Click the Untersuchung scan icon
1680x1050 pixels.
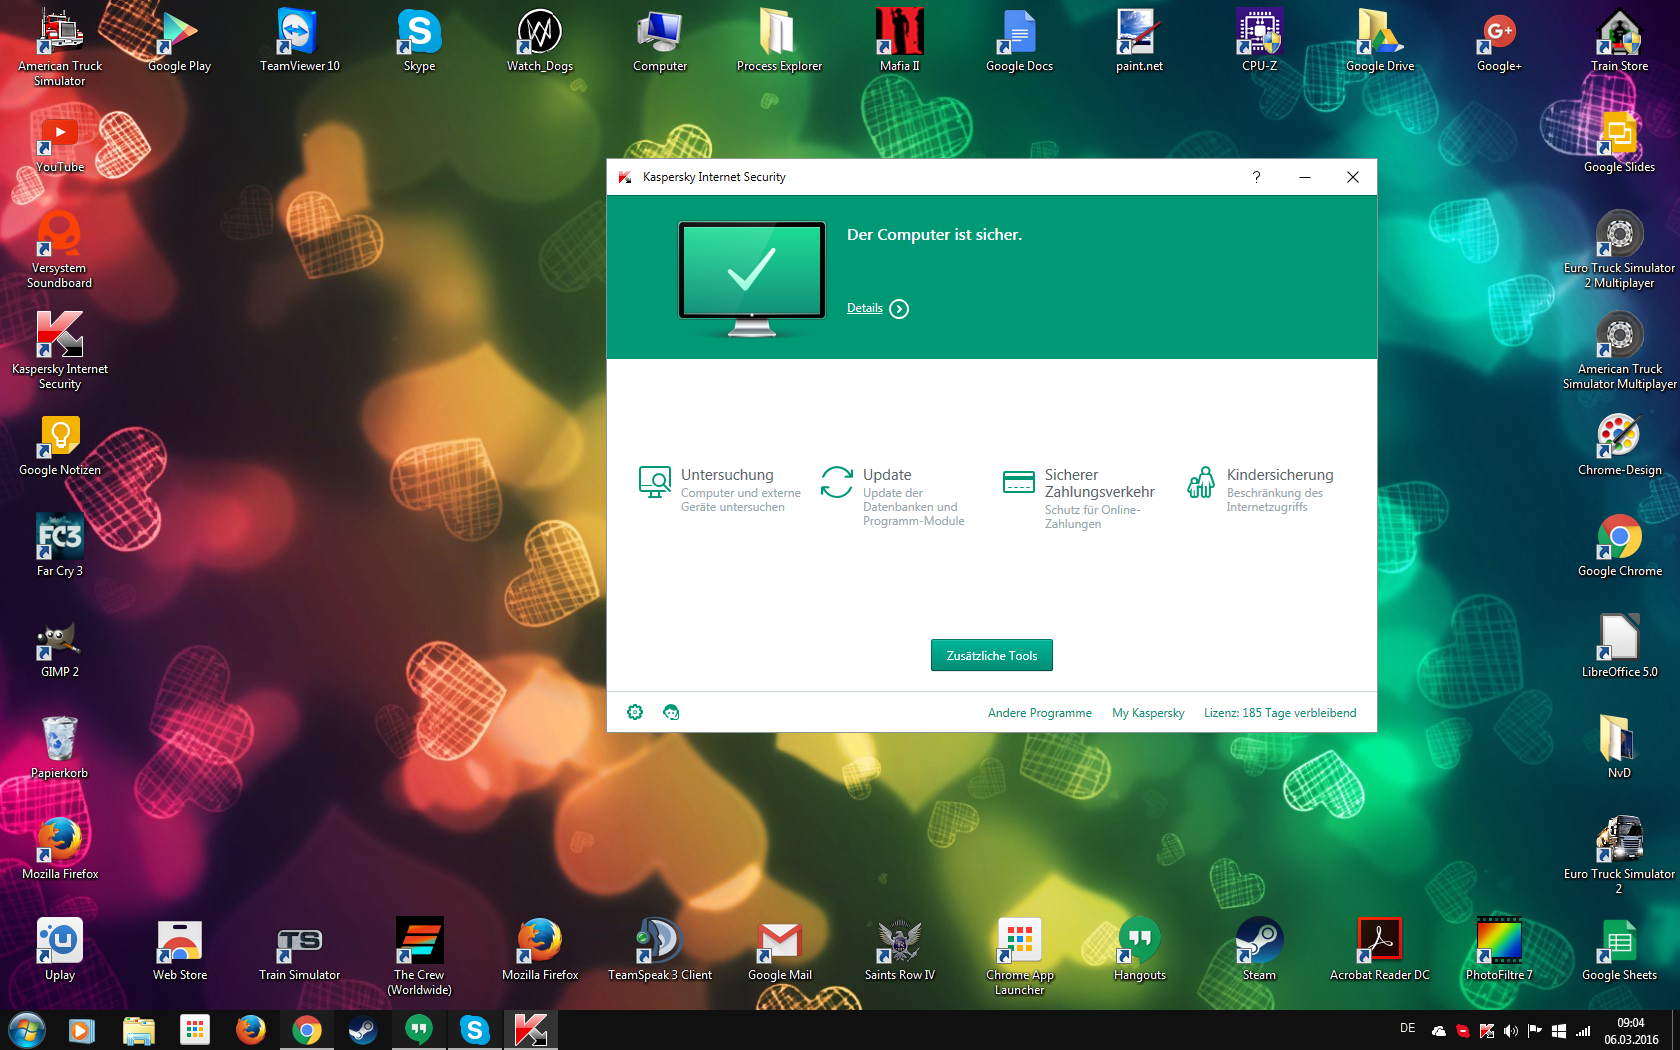(x=655, y=482)
